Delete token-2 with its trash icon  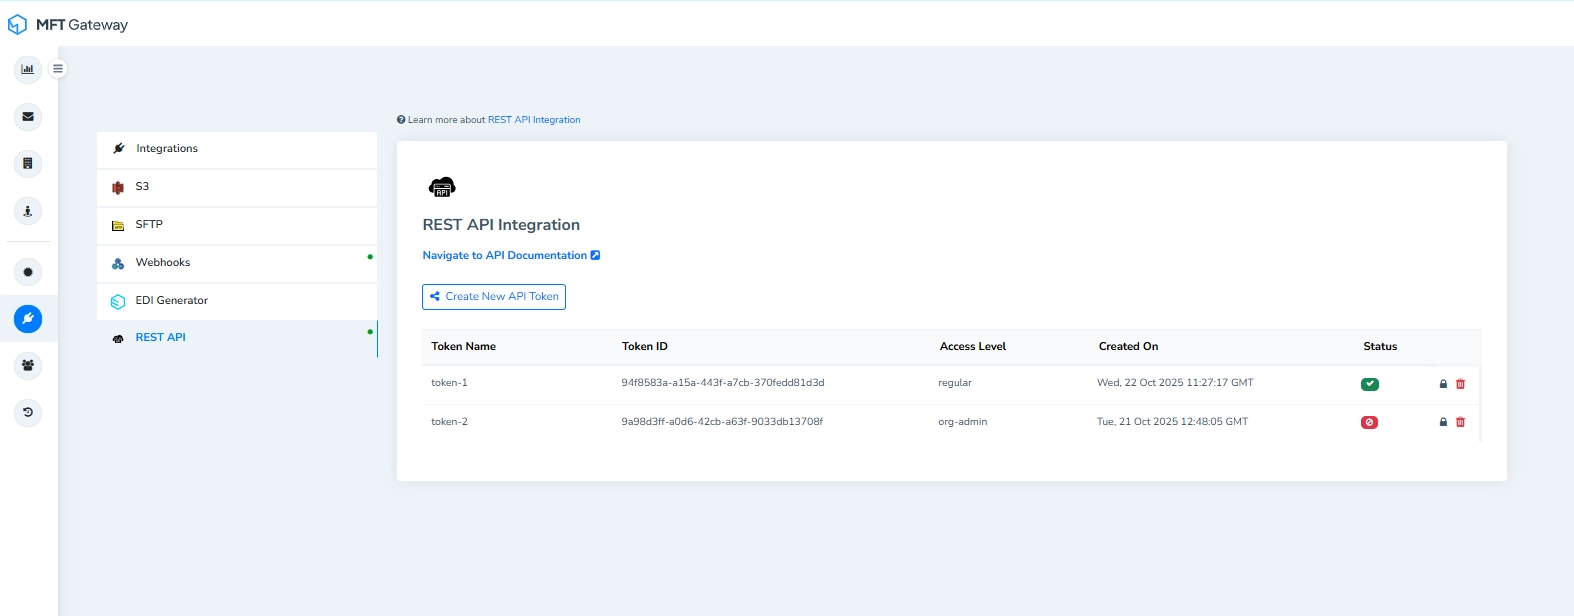click(1460, 422)
